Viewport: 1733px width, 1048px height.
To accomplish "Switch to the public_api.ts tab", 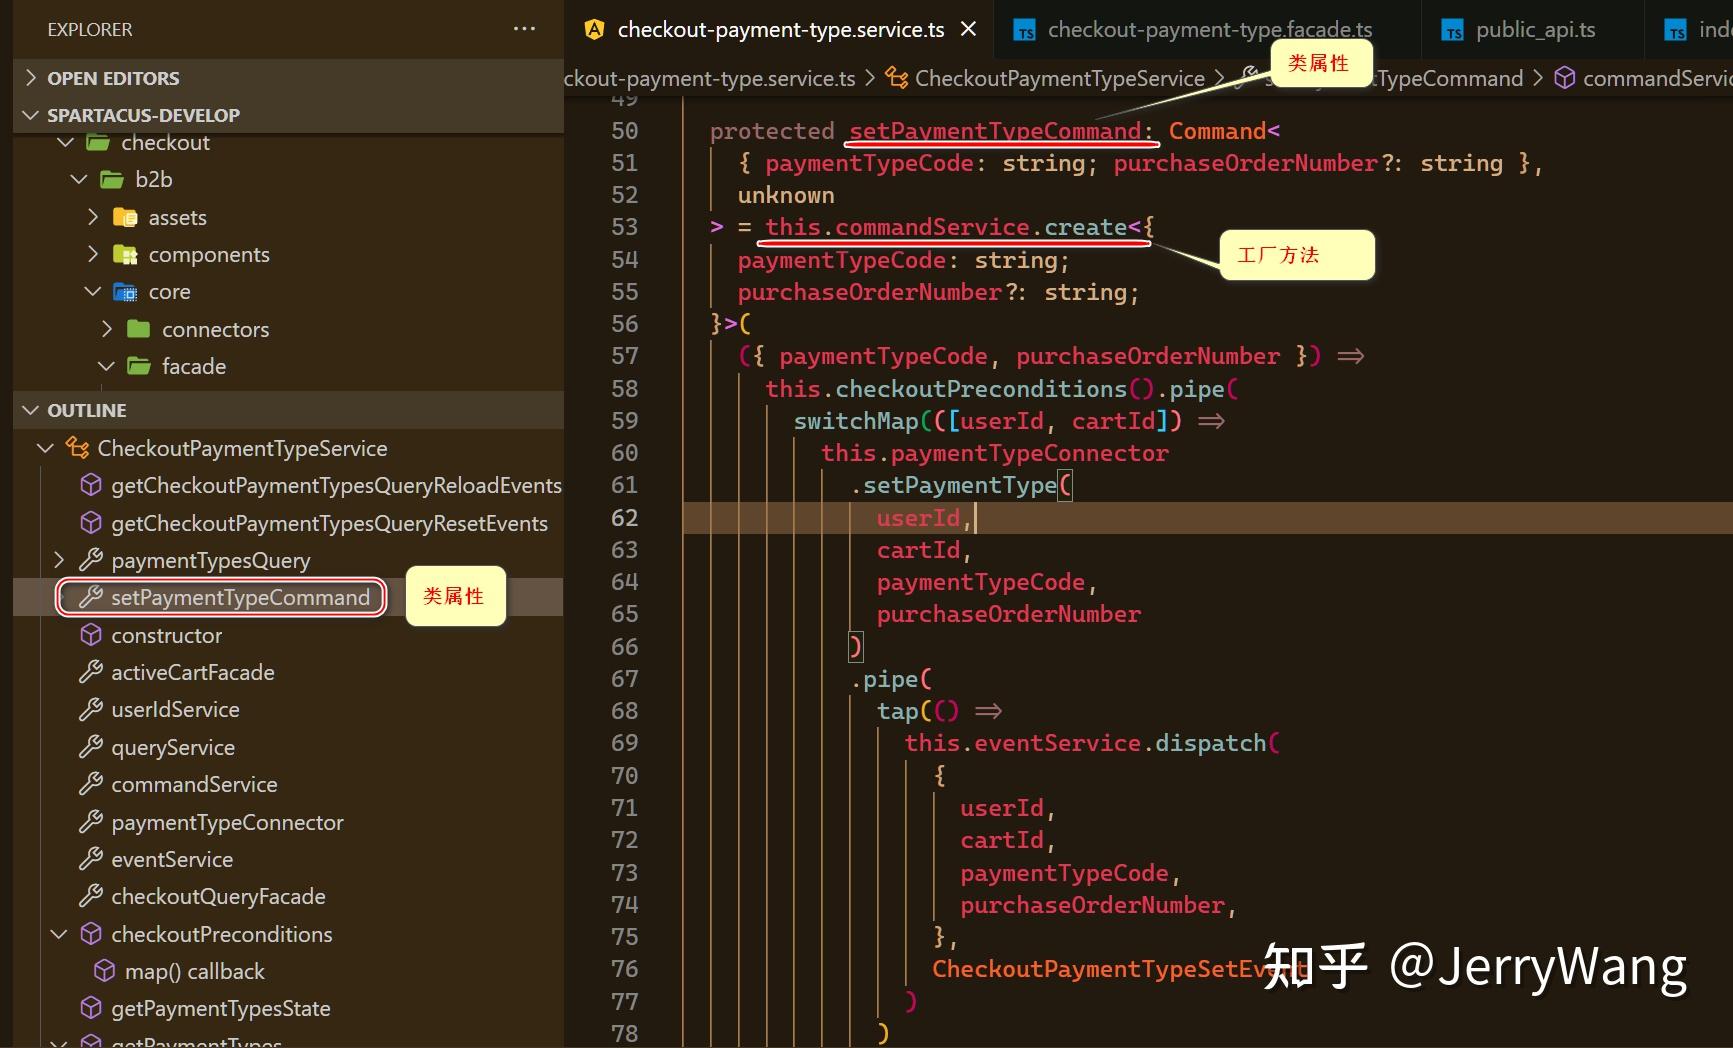I will pos(1535,29).
